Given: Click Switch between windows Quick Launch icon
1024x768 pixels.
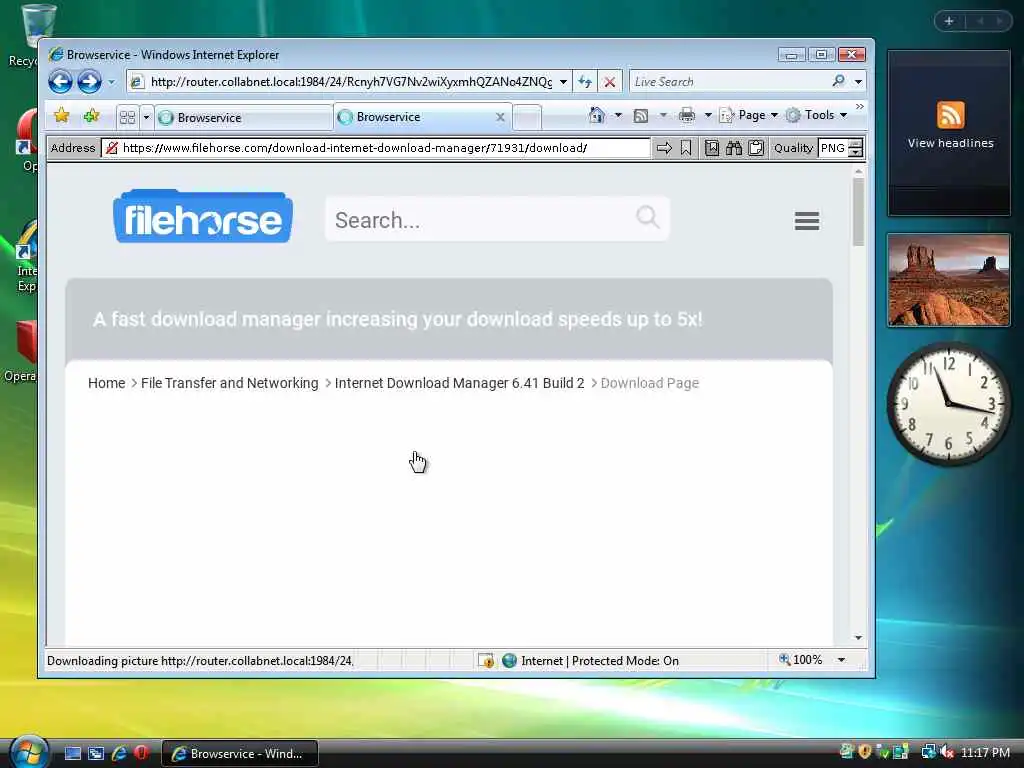Looking at the screenshot, I should click(x=96, y=753).
